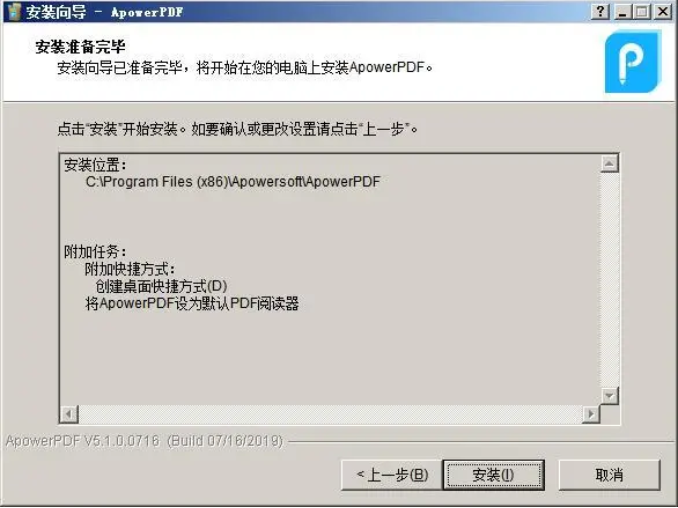Cancel setup with the 取消 button

(x=609, y=475)
